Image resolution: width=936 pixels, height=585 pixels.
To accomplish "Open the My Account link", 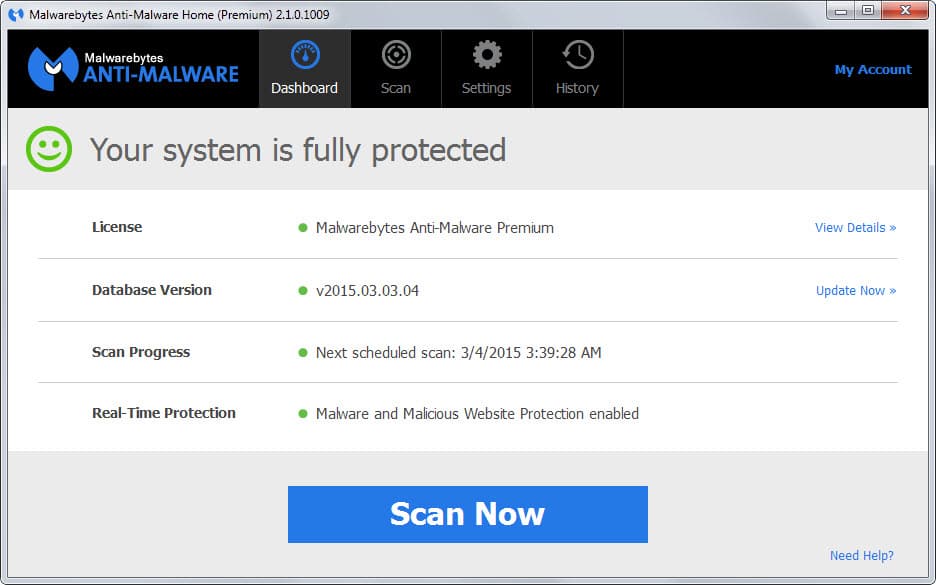I will (x=873, y=70).
